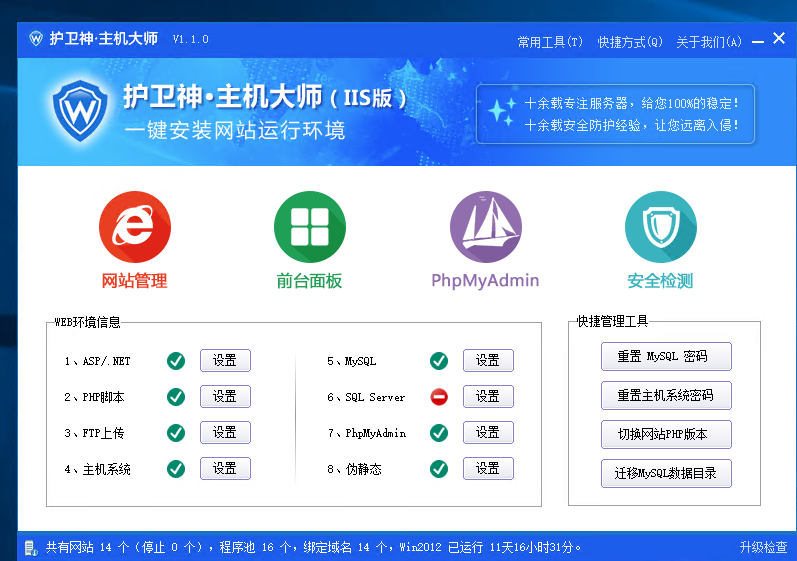Image resolution: width=797 pixels, height=561 pixels.
Task: Launch the PhpMyAdmin sailboat icon
Action: (x=485, y=227)
